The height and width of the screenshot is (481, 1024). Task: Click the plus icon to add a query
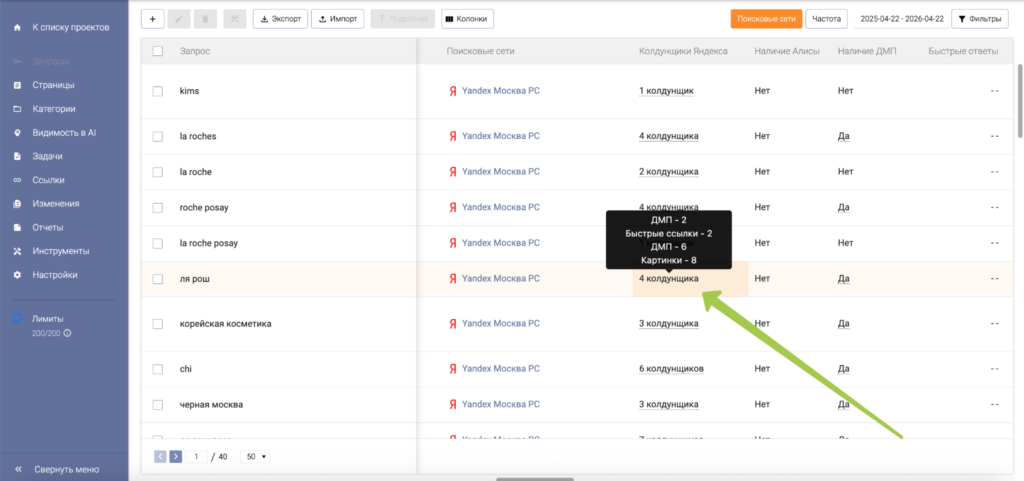tap(152, 19)
